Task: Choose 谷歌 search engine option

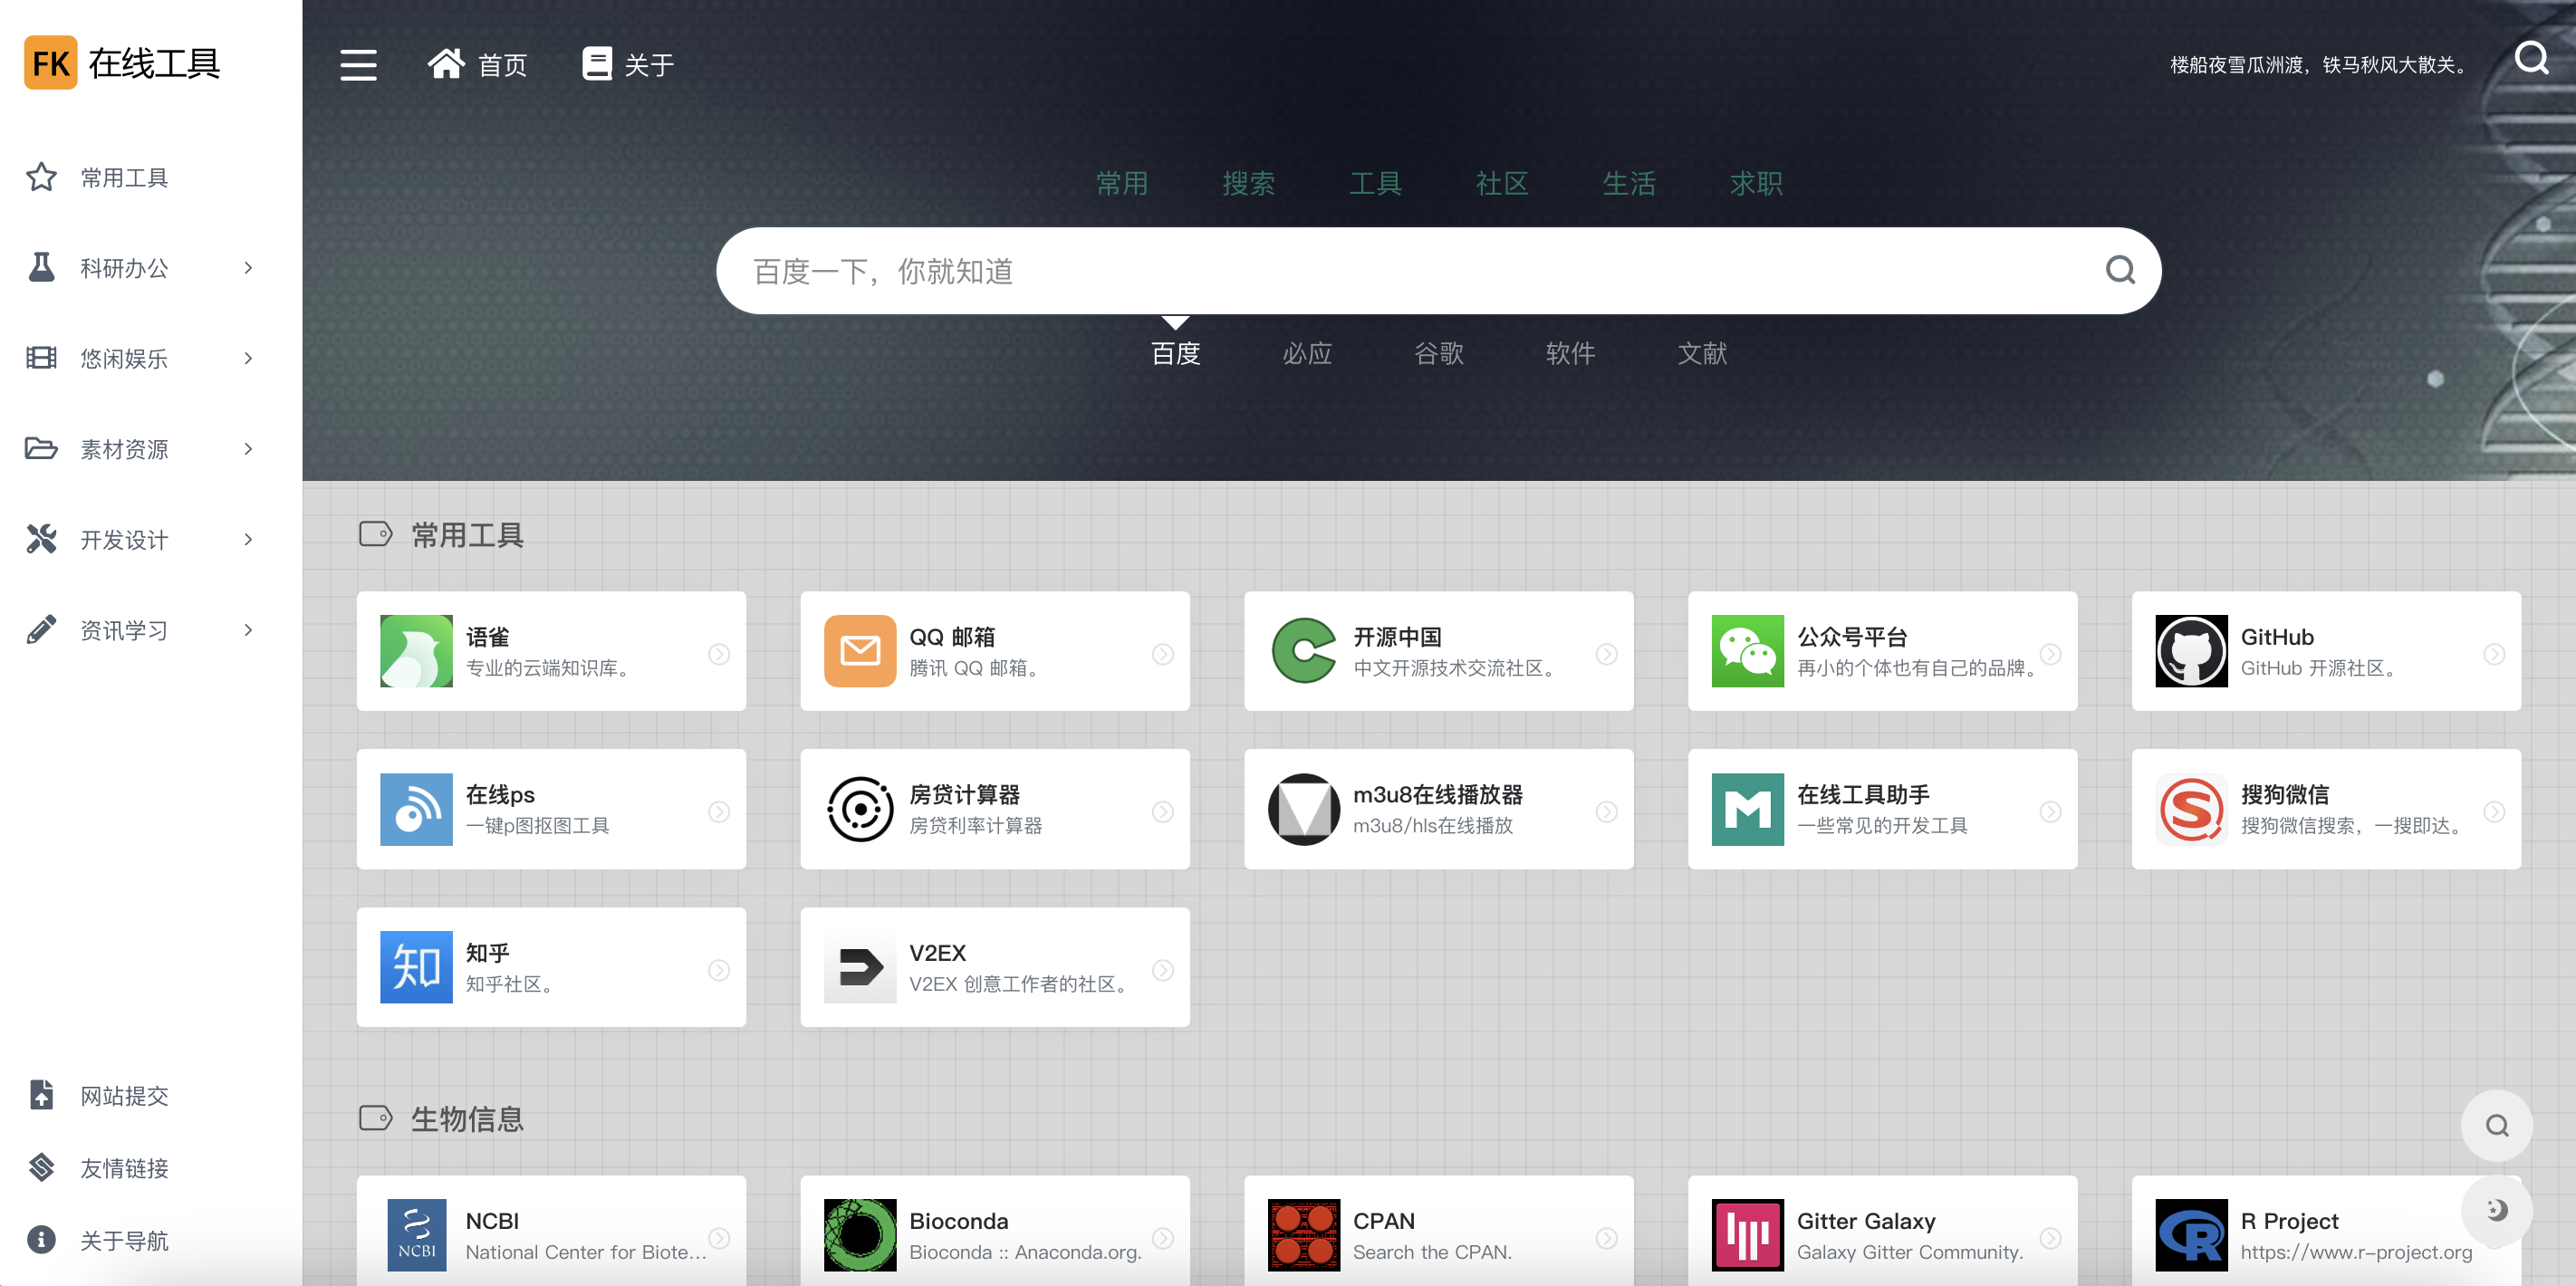Action: pos(1439,353)
